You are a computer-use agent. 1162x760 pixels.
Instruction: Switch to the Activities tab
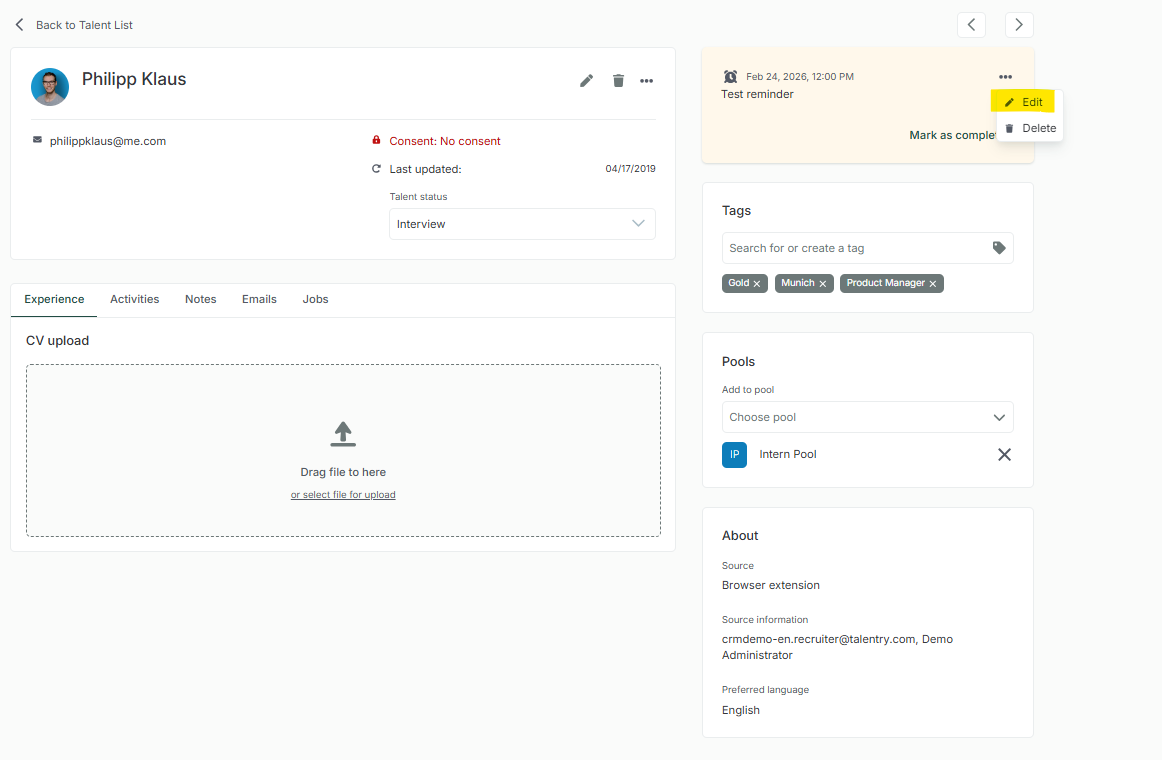134,299
